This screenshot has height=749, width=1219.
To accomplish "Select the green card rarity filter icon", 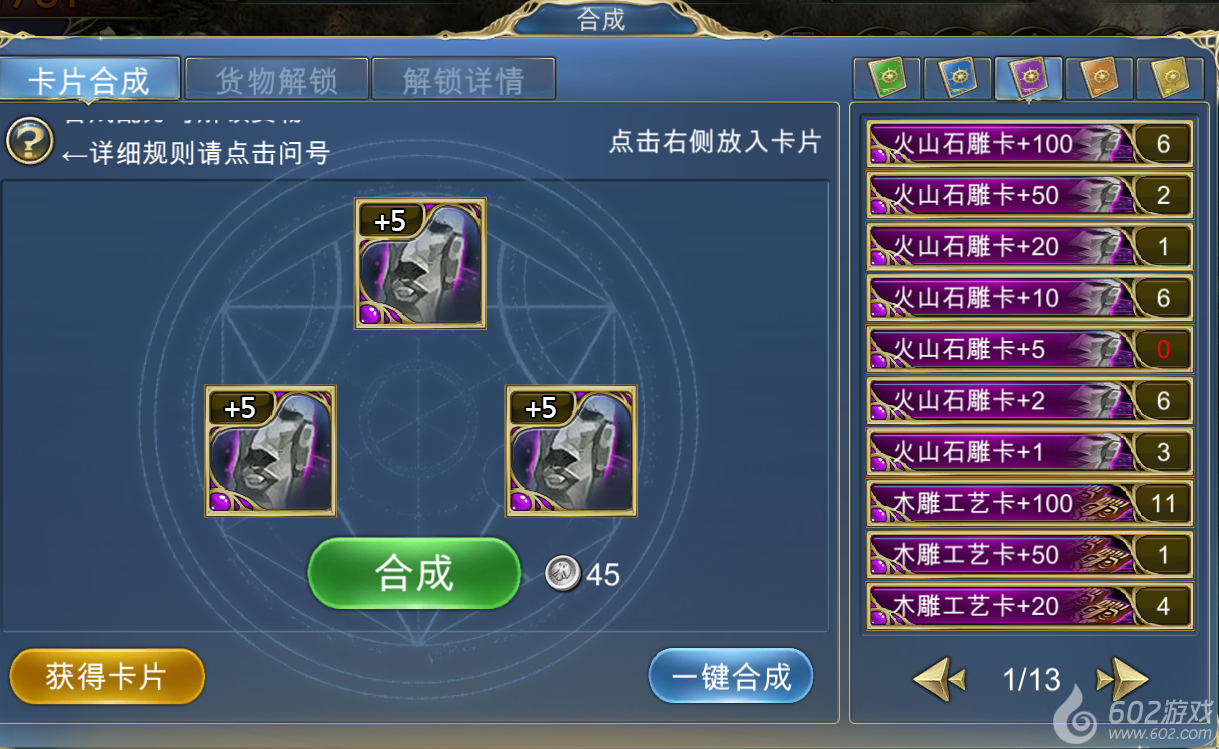I will 887,78.
